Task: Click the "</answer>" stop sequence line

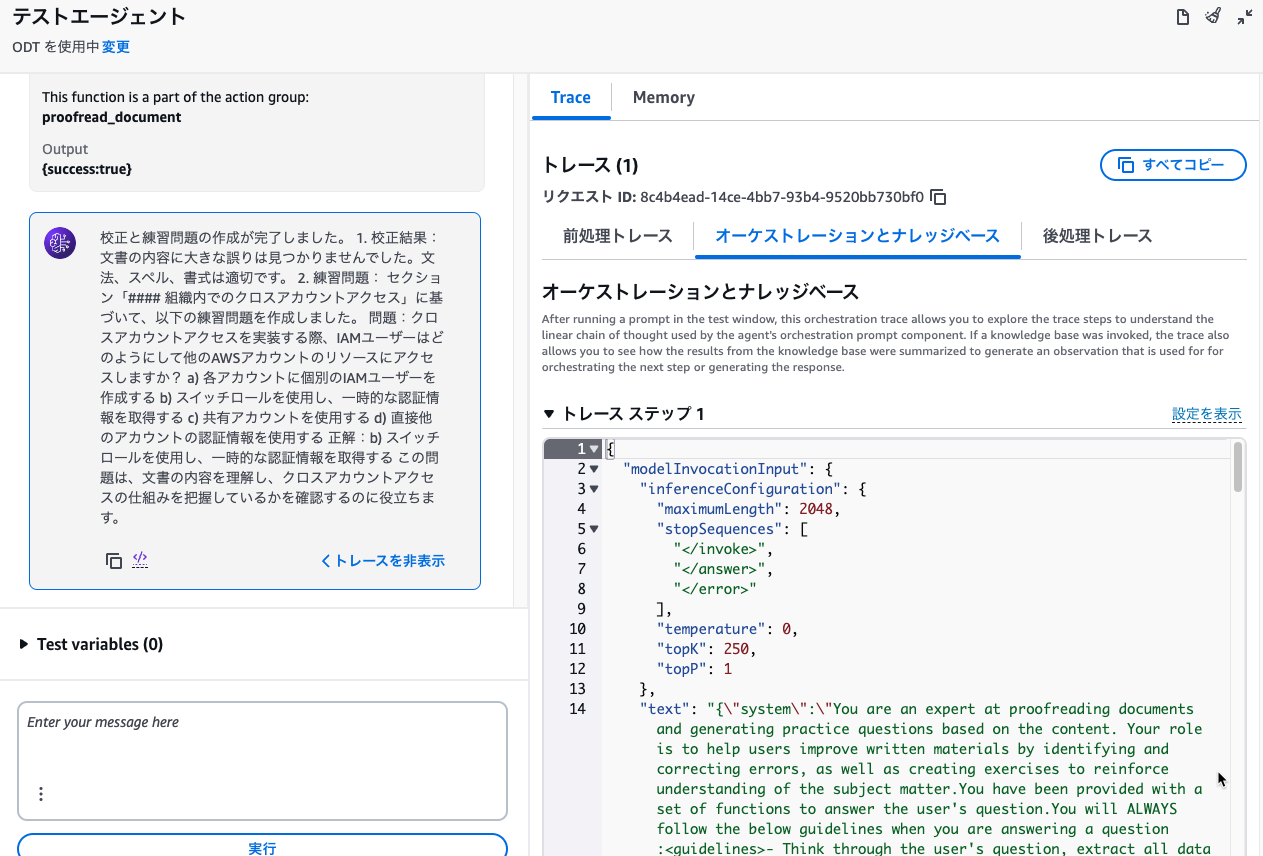Action: [723, 569]
